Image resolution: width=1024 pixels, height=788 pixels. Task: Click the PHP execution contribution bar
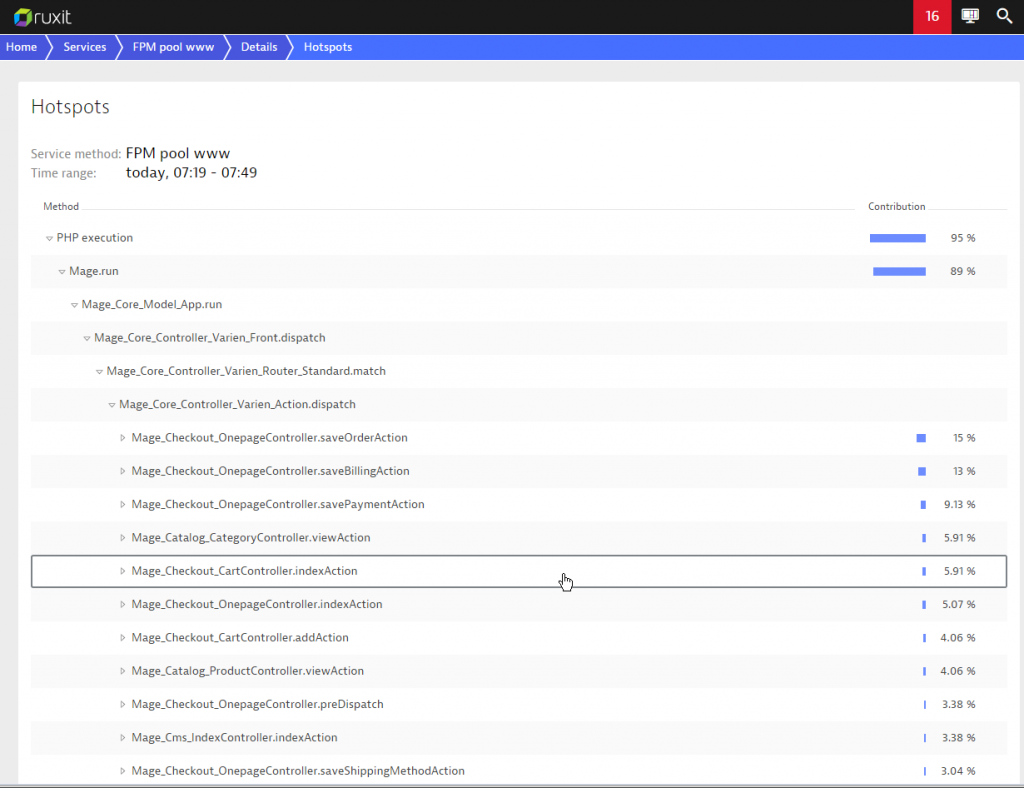(x=897, y=238)
